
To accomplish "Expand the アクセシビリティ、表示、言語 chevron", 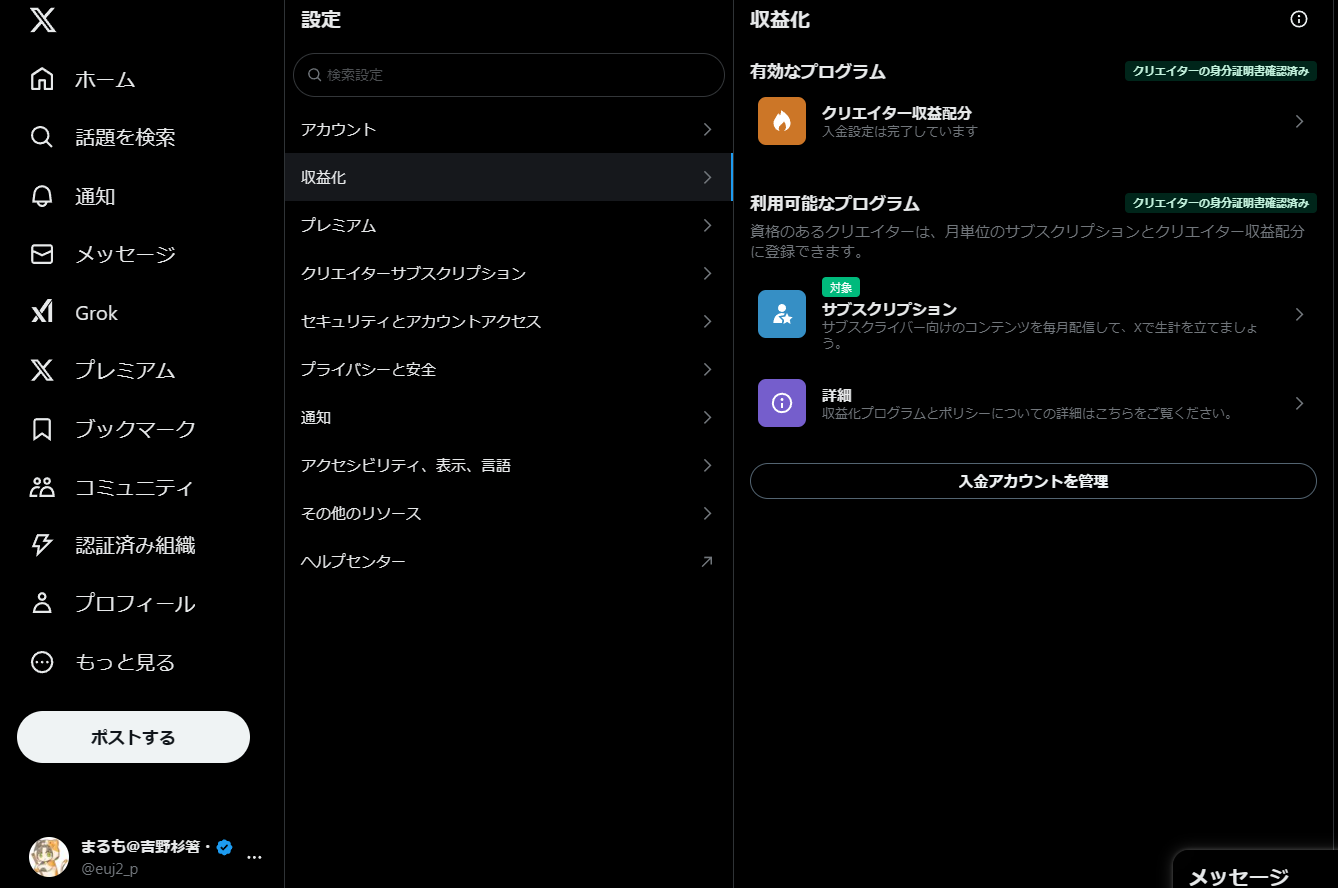I will (707, 465).
